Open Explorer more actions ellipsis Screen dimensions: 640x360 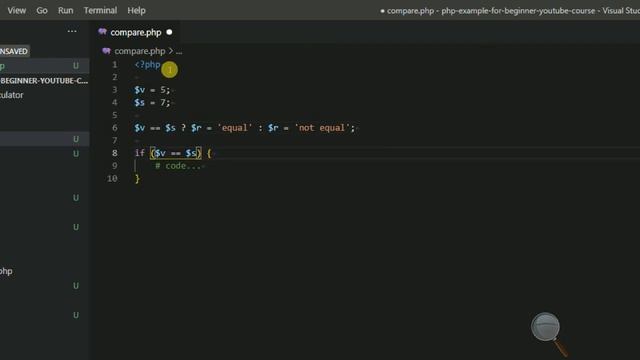(x=72, y=31)
